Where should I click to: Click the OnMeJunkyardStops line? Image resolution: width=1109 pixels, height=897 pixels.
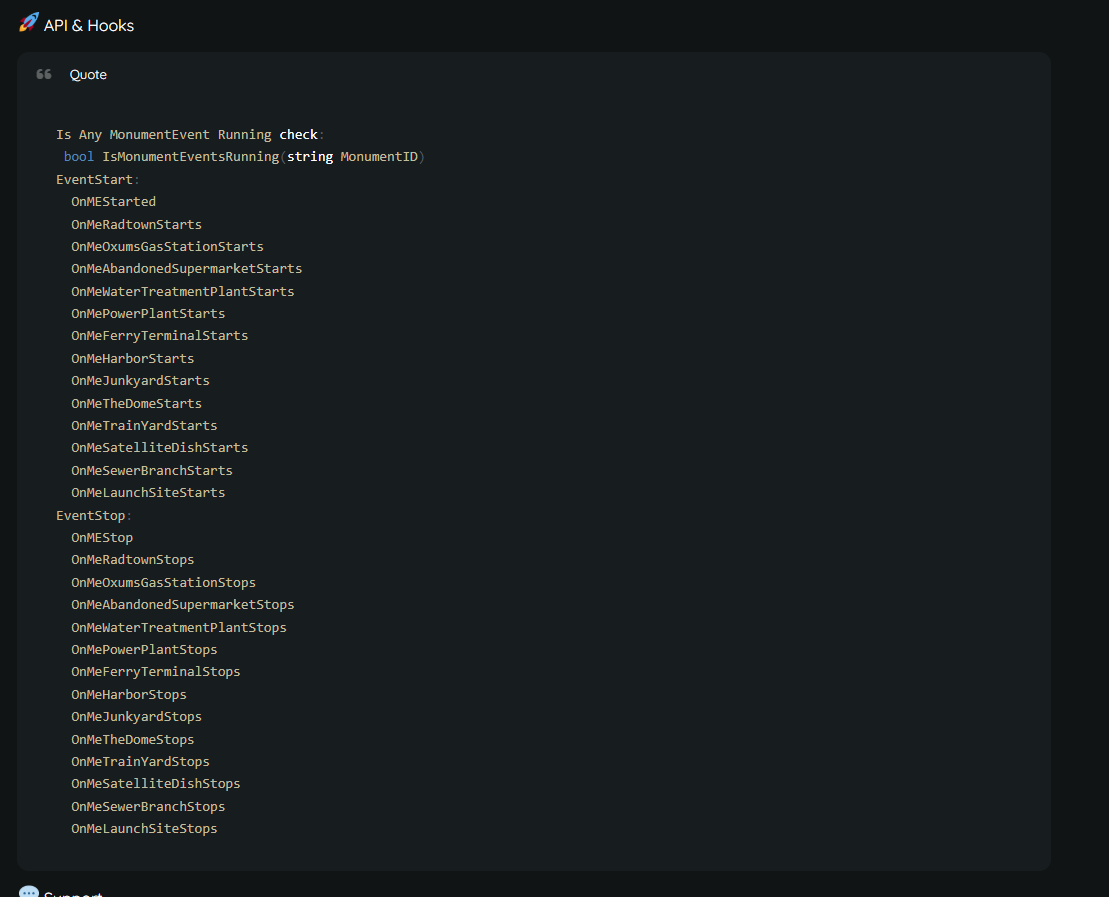coord(137,717)
